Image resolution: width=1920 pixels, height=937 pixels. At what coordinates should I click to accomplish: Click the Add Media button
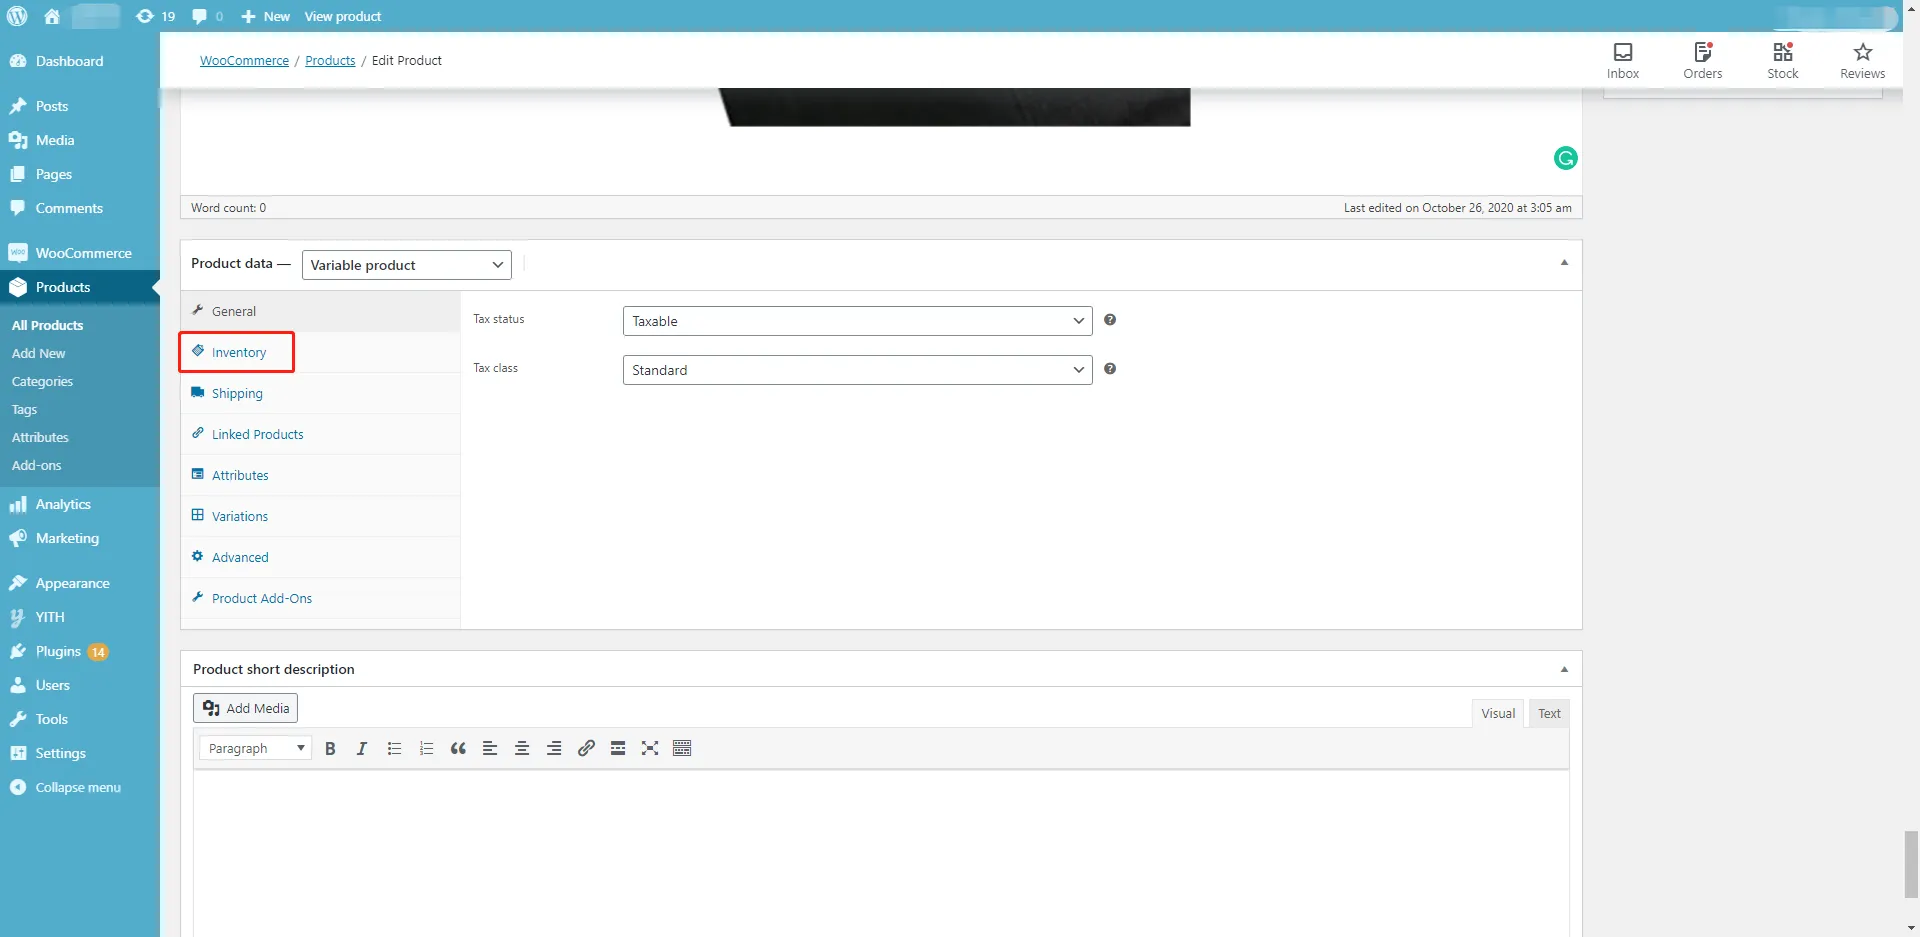pyautogui.click(x=246, y=708)
